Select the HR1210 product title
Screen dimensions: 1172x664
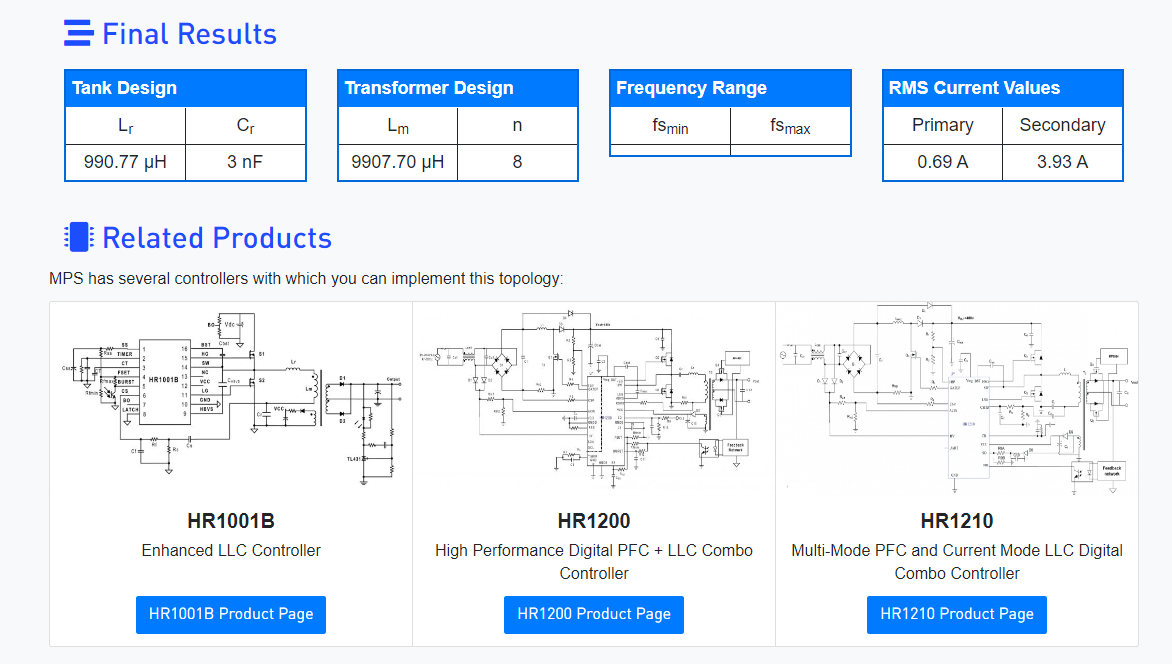(x=957, y=521)
